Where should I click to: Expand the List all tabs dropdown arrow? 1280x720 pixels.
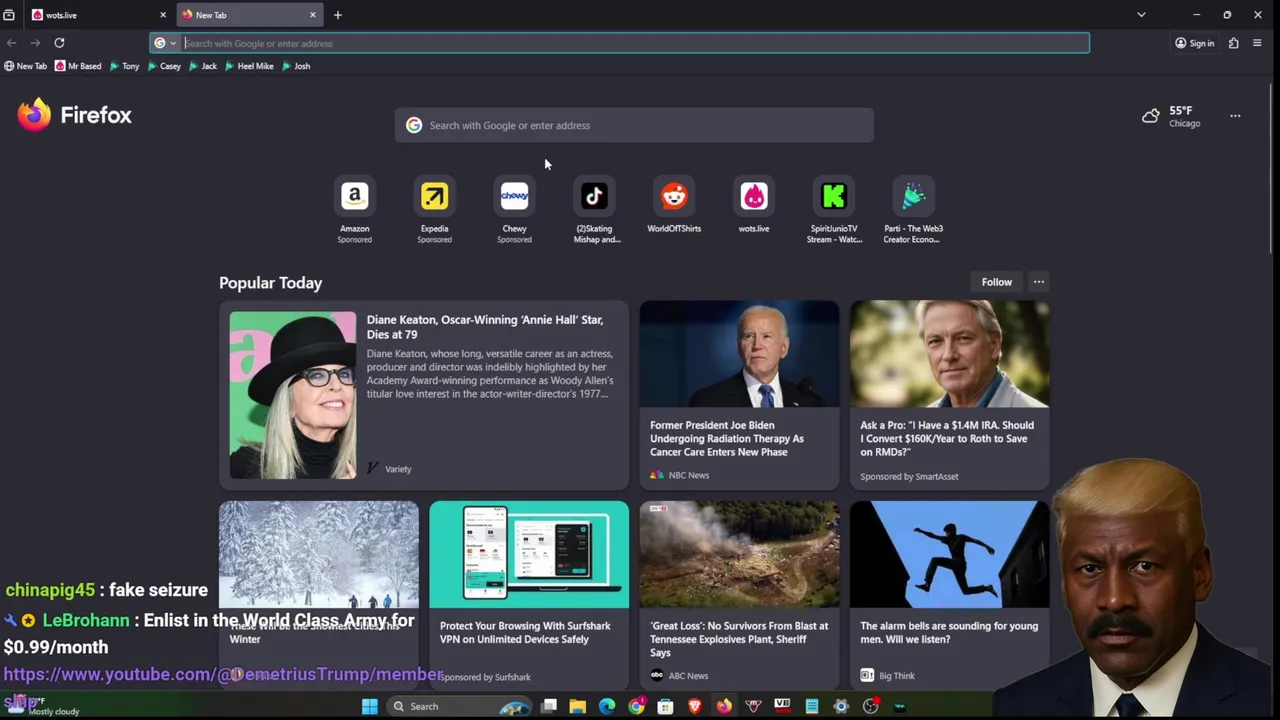[1141, 15]
